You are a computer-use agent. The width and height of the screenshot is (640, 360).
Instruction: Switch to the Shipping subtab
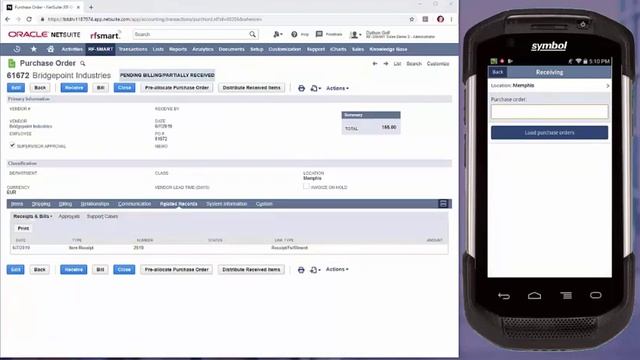pyautogui.click(x=41, y=204)
